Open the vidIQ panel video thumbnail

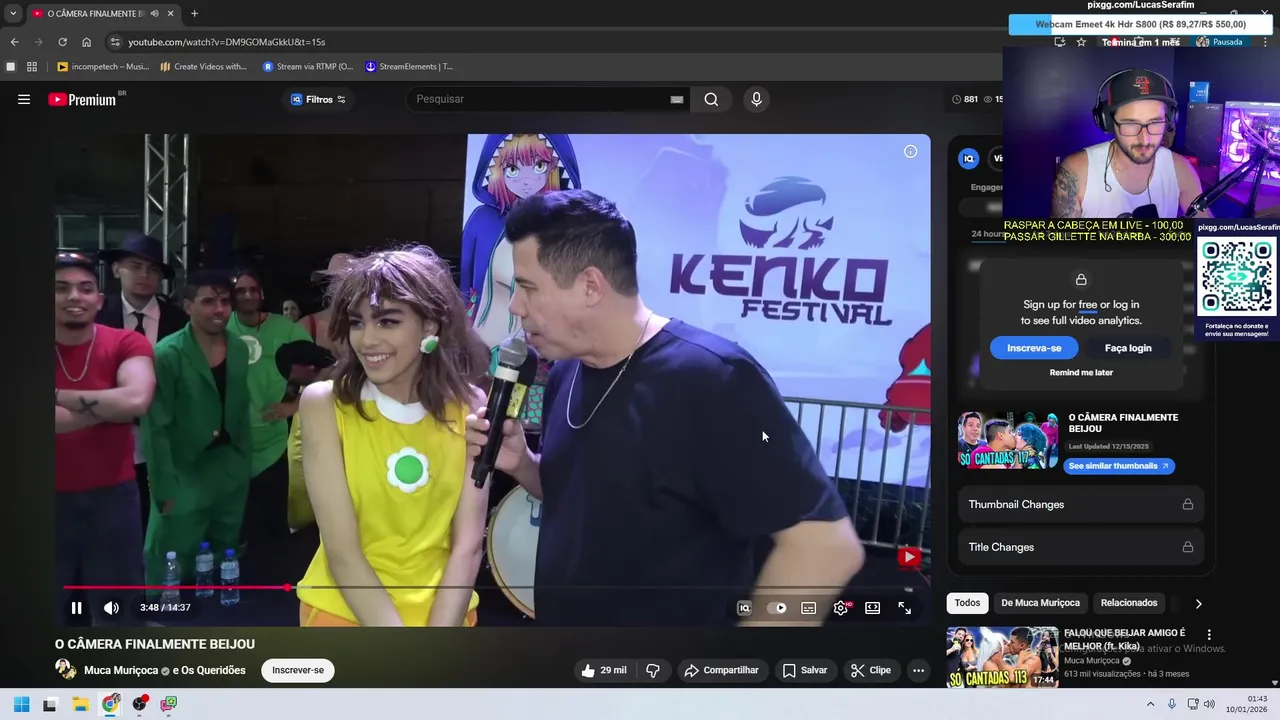click(1008, 440)
